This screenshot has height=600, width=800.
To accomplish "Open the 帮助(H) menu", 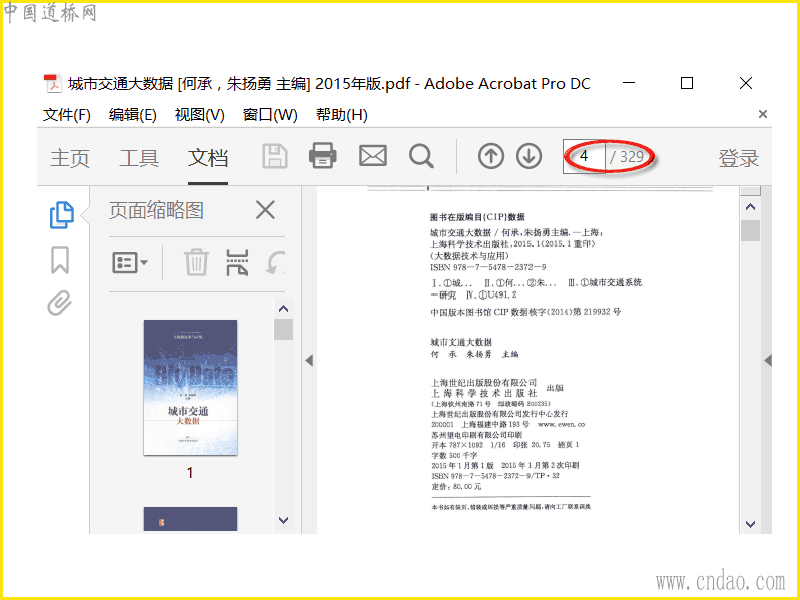I will 341,115.
